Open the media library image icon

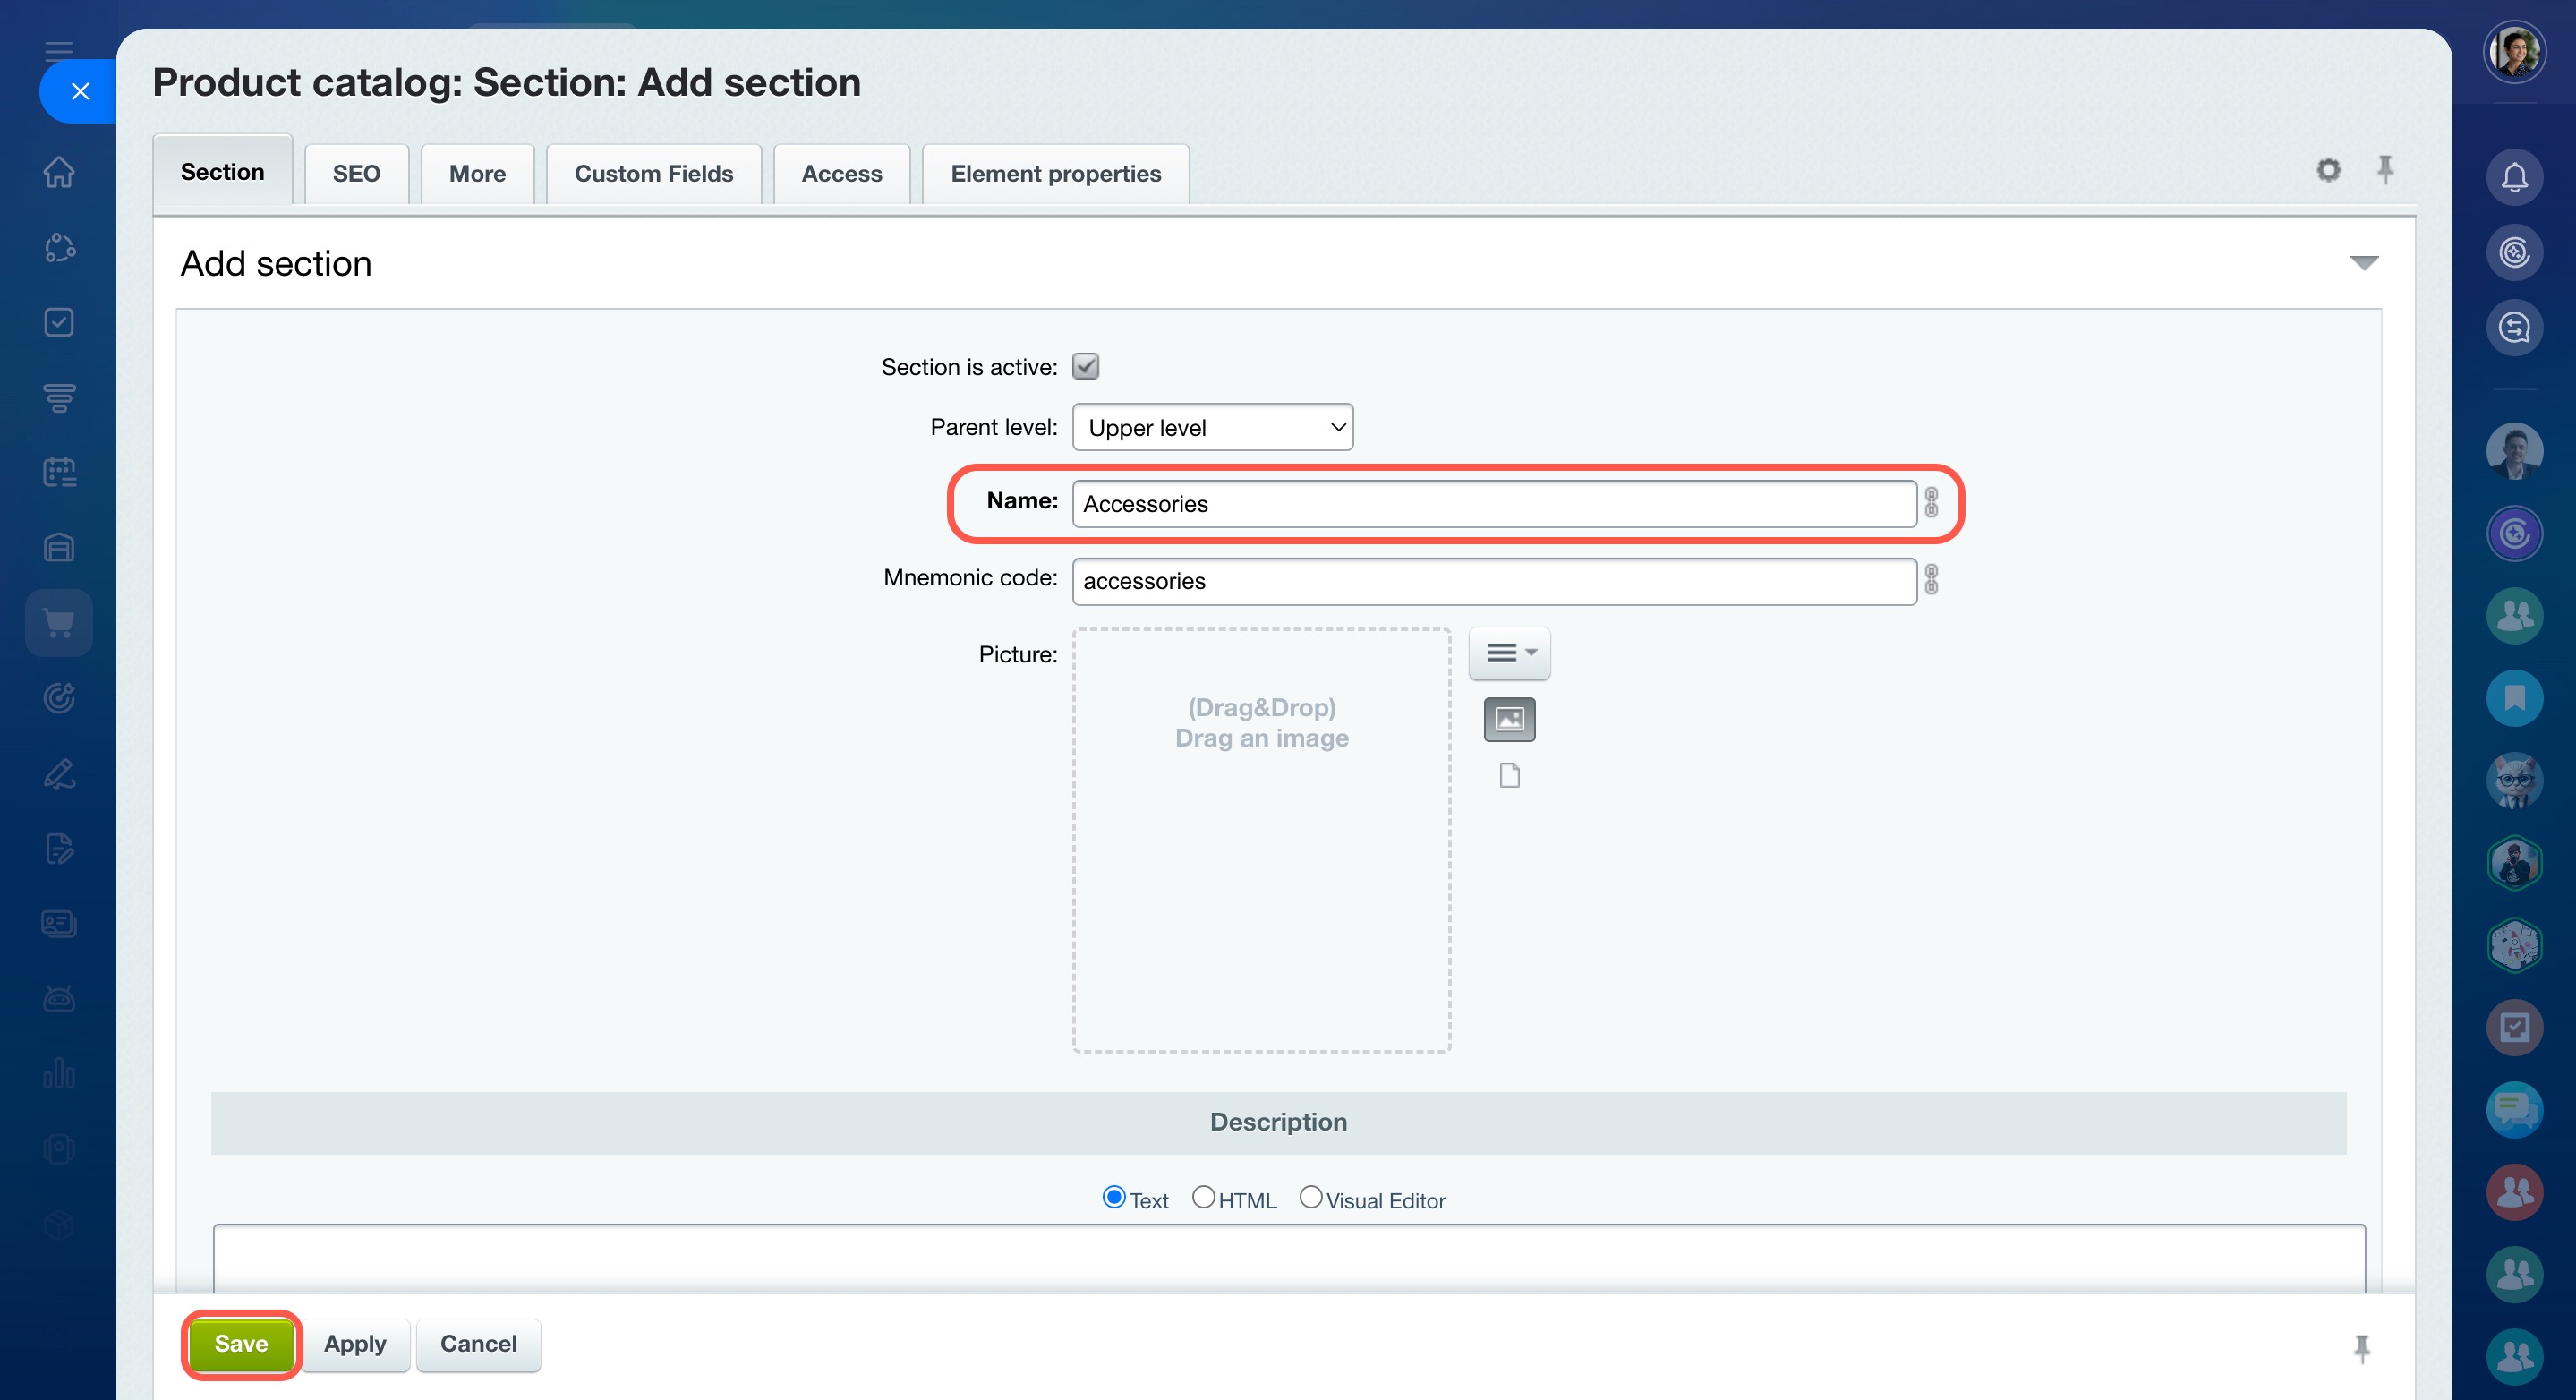(1509, 719)
